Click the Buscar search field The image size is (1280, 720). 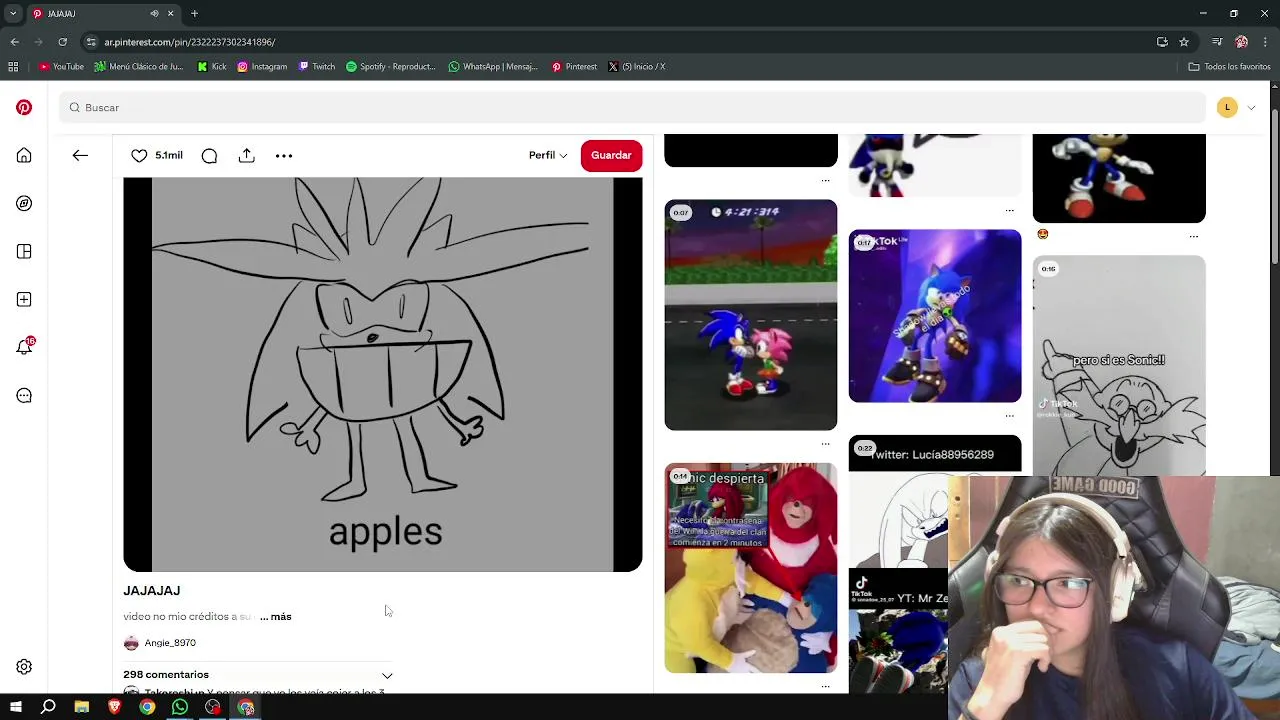tap(632, 107)
